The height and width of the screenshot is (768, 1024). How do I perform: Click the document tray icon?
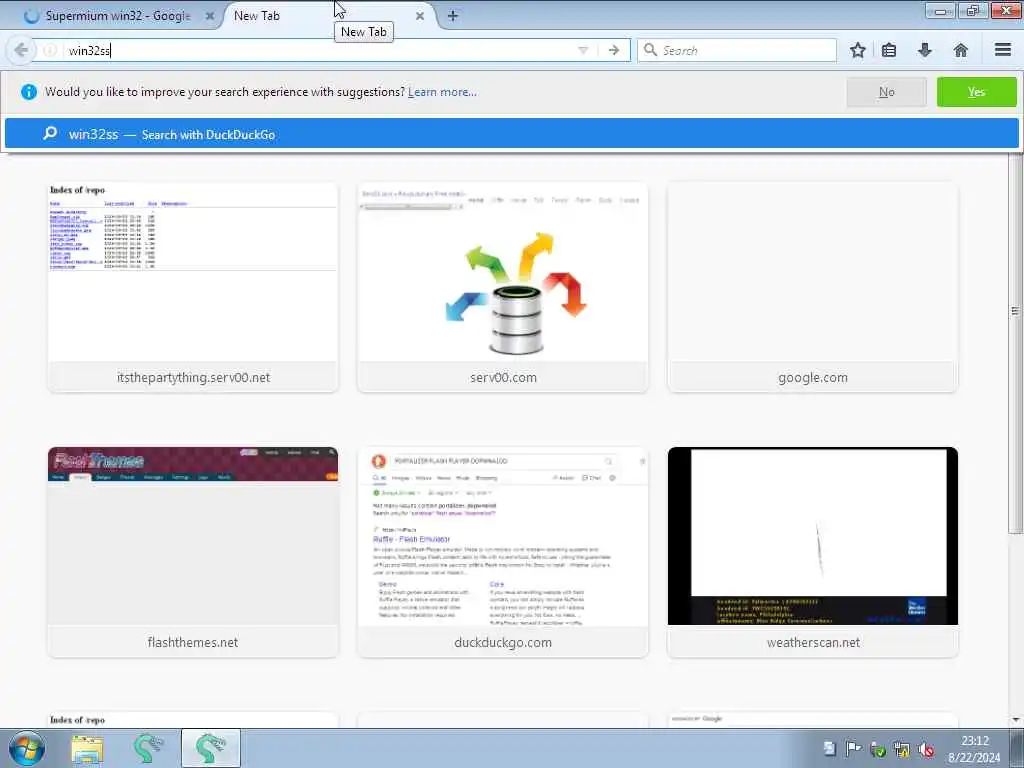click(829, 749)
